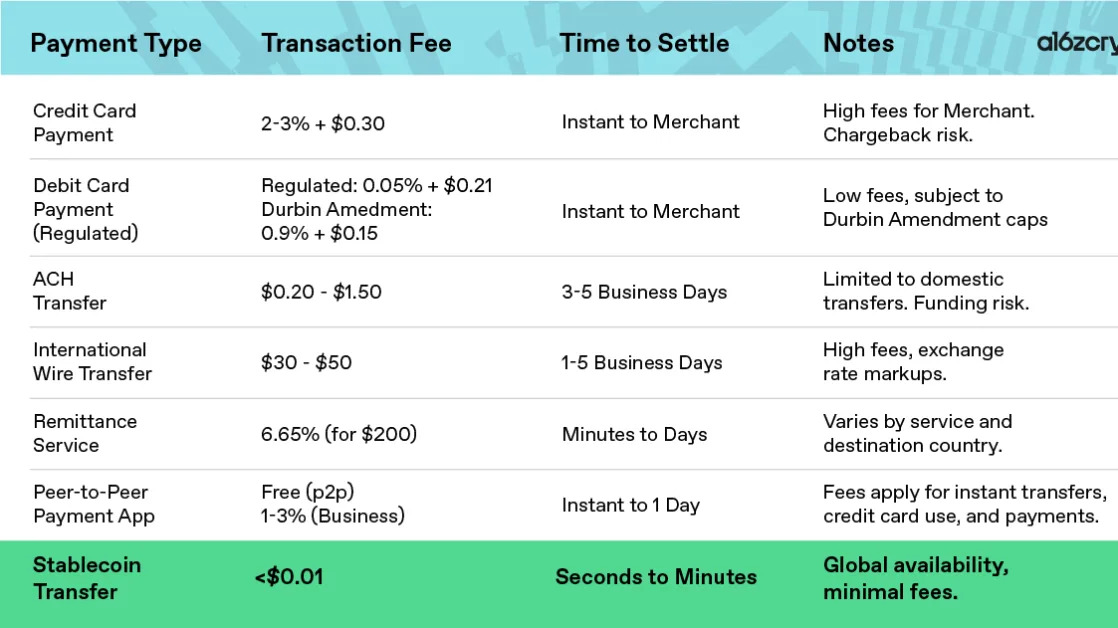Click the $0.20 - $1.50 fee cell
Viewport: 1118px width, 628px height.
[x=321, y=292]
